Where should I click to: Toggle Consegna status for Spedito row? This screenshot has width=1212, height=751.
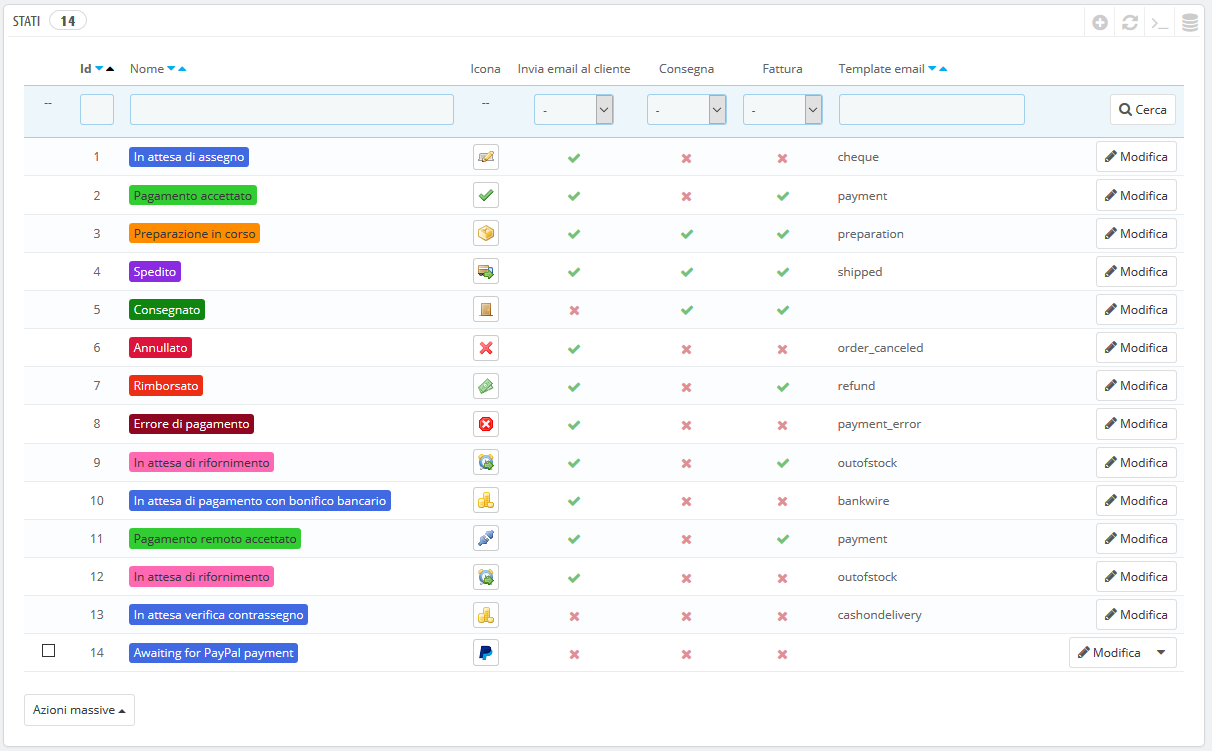click(686, 272)
